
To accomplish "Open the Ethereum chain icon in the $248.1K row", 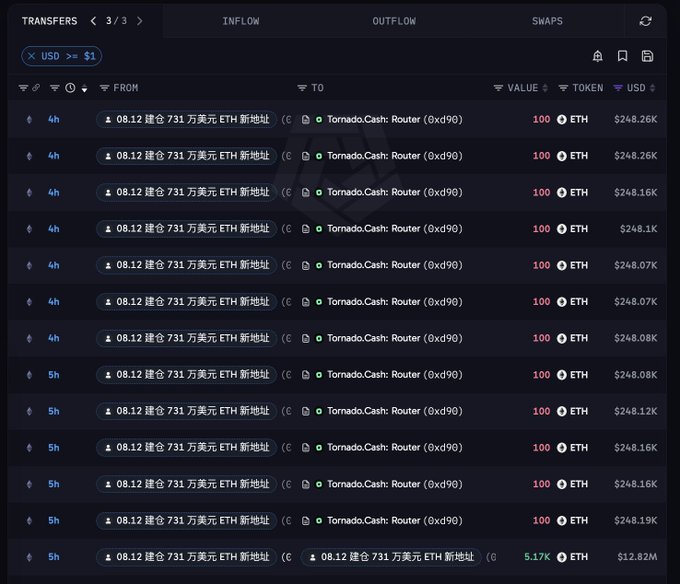I will click(x=29, y=229).
